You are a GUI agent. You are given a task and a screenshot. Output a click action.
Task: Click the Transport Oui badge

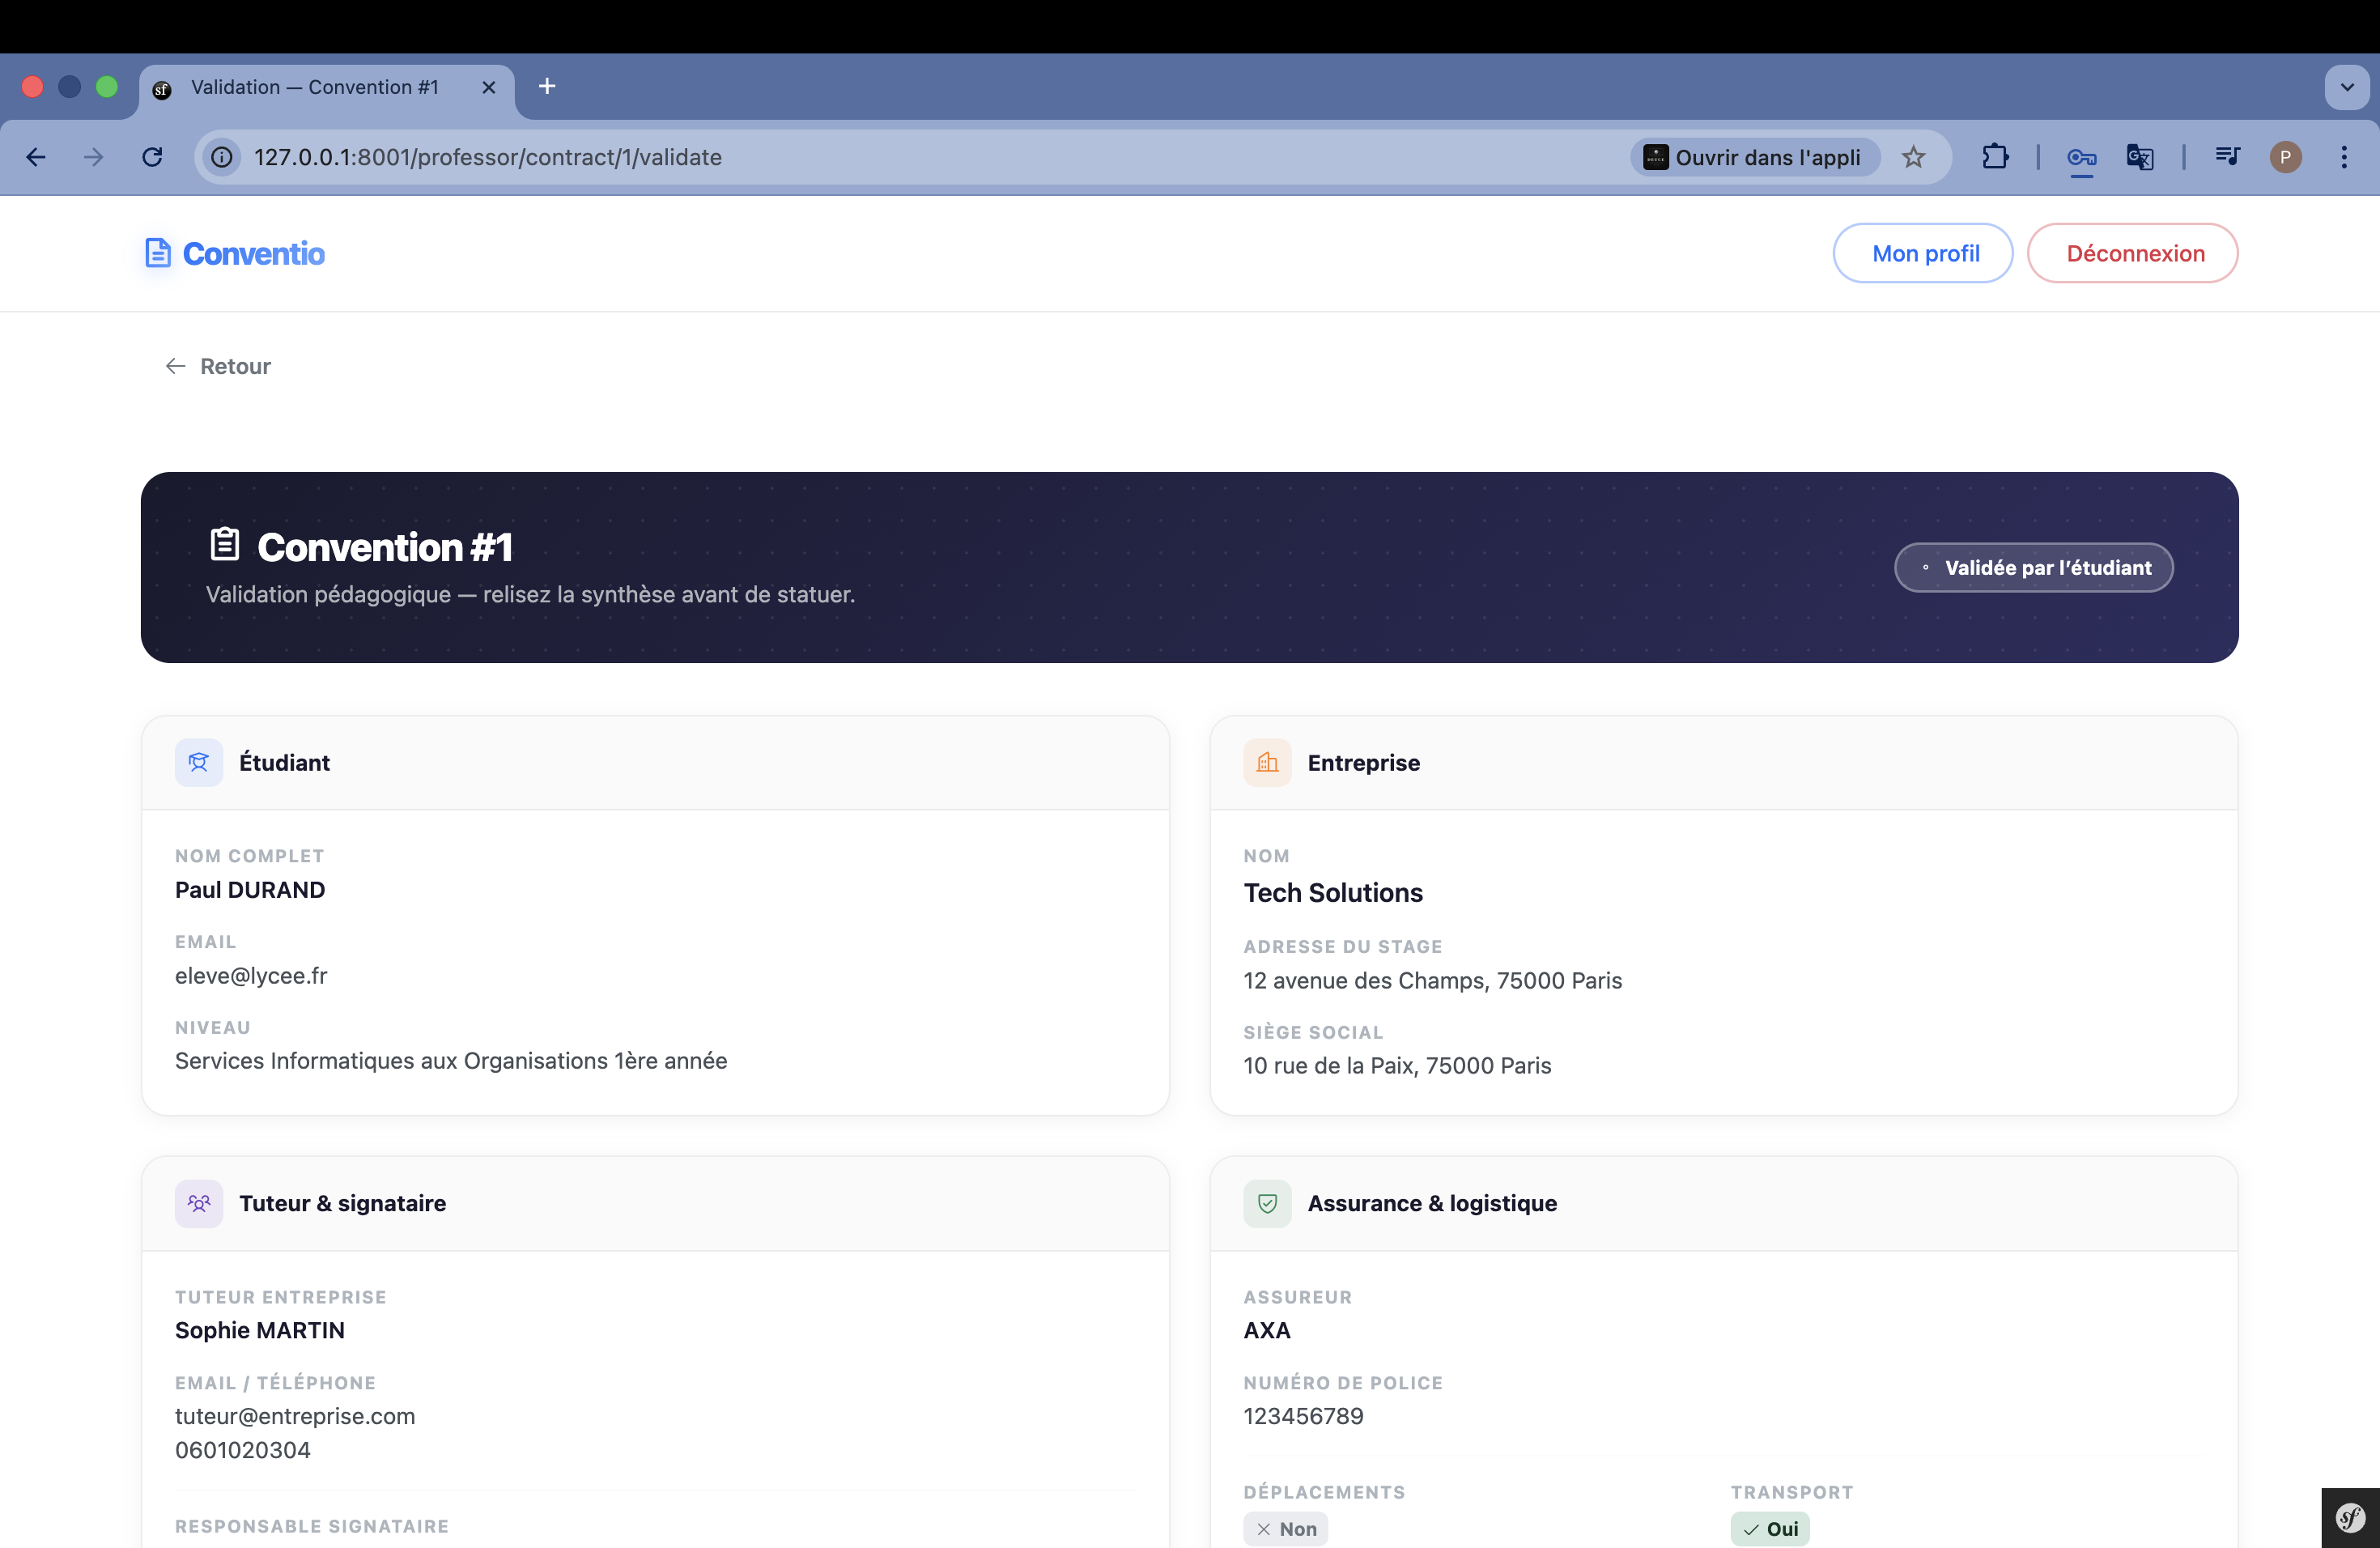(1770, 1529)
